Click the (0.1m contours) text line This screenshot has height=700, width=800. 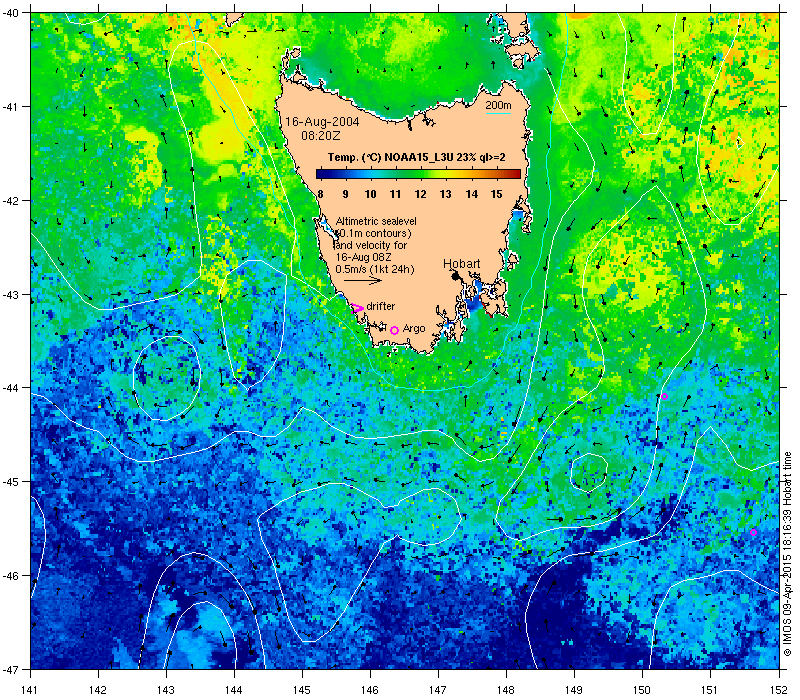click(x=374, y=233)
